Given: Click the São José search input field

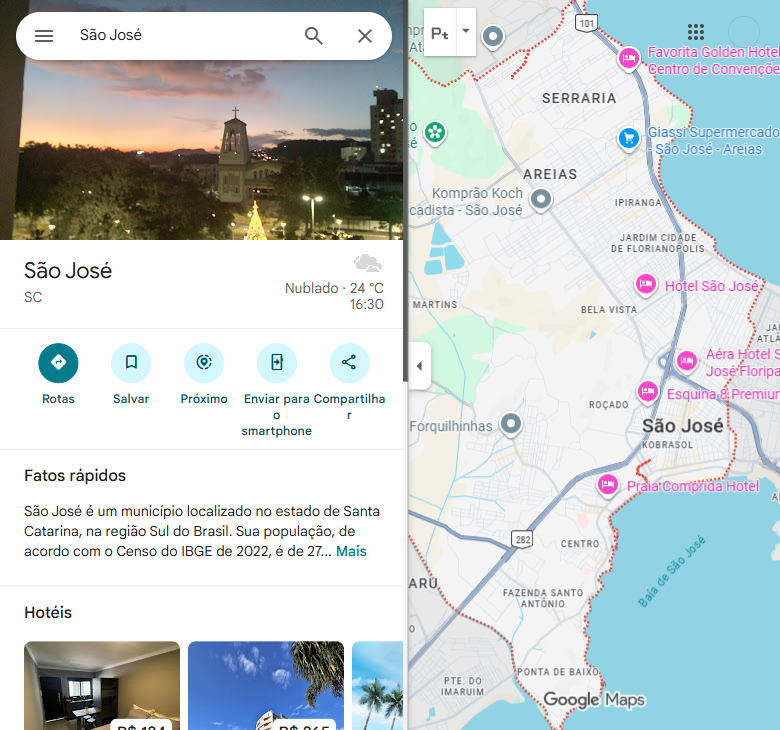Looking at the screenshot, I should pos(184,35).
